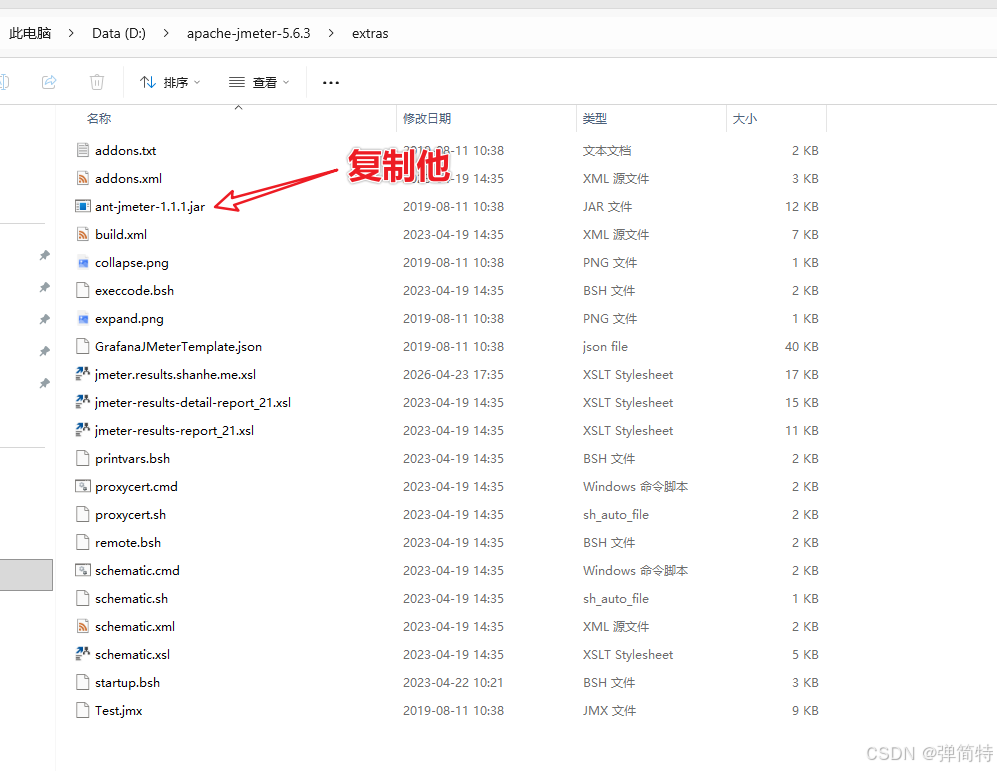The height and width of the screenshot is (771, 997).
Task: Select the schematic.xml file icon
Action: (x=83, y=625)
